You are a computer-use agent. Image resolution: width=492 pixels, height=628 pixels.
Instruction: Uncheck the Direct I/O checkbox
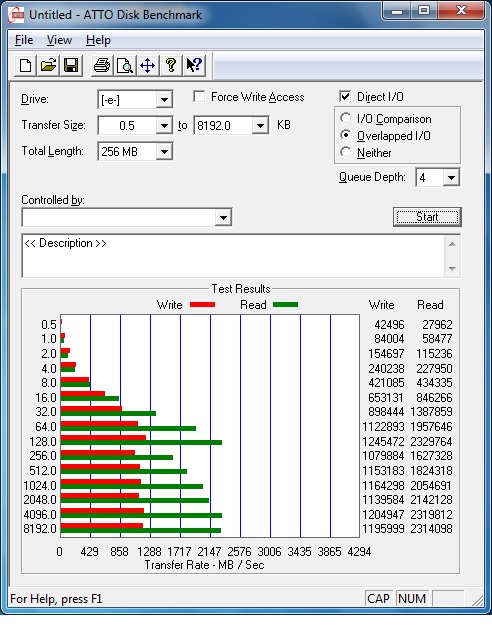tap(345, 97)
